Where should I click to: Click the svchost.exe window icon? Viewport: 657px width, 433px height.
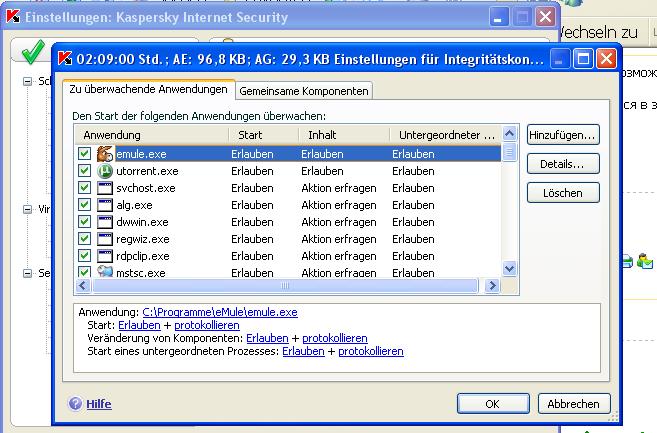[x=106, y=188]
